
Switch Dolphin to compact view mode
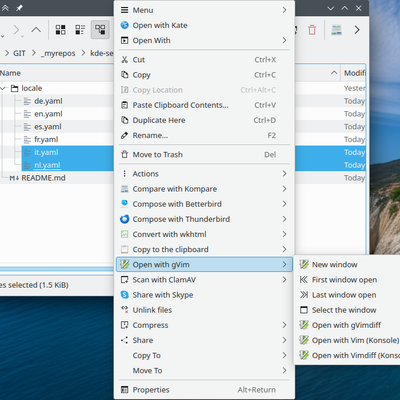click(80, 30)
